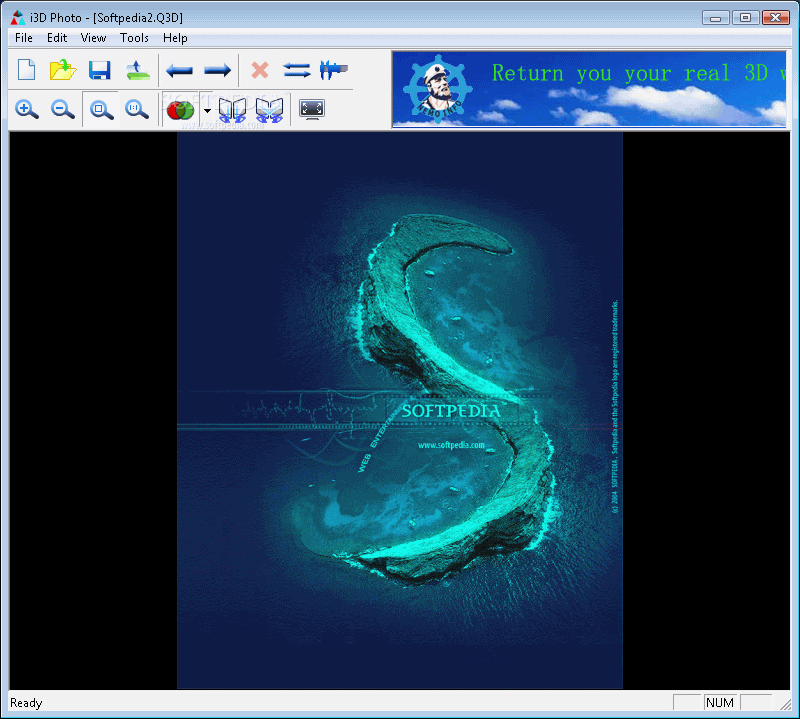Switch to full screen display

312,109
